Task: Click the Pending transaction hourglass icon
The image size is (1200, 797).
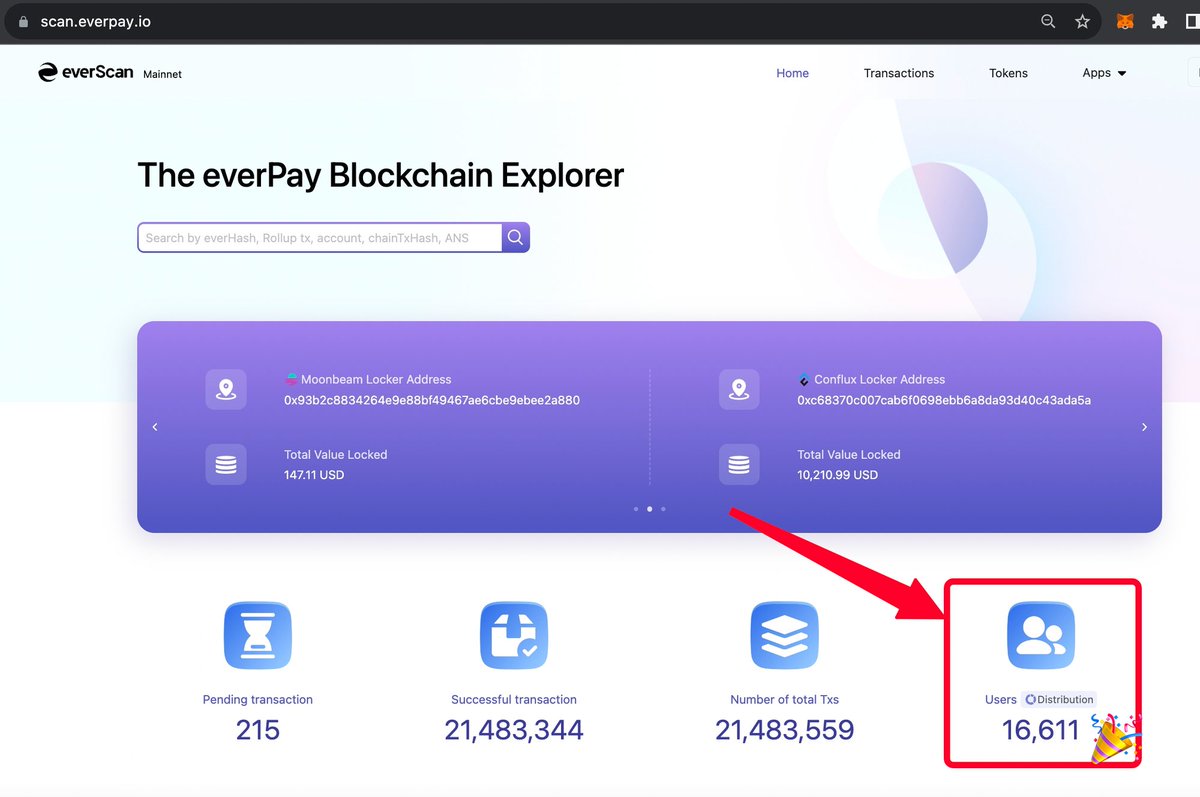Action: (x=257, y=634)
